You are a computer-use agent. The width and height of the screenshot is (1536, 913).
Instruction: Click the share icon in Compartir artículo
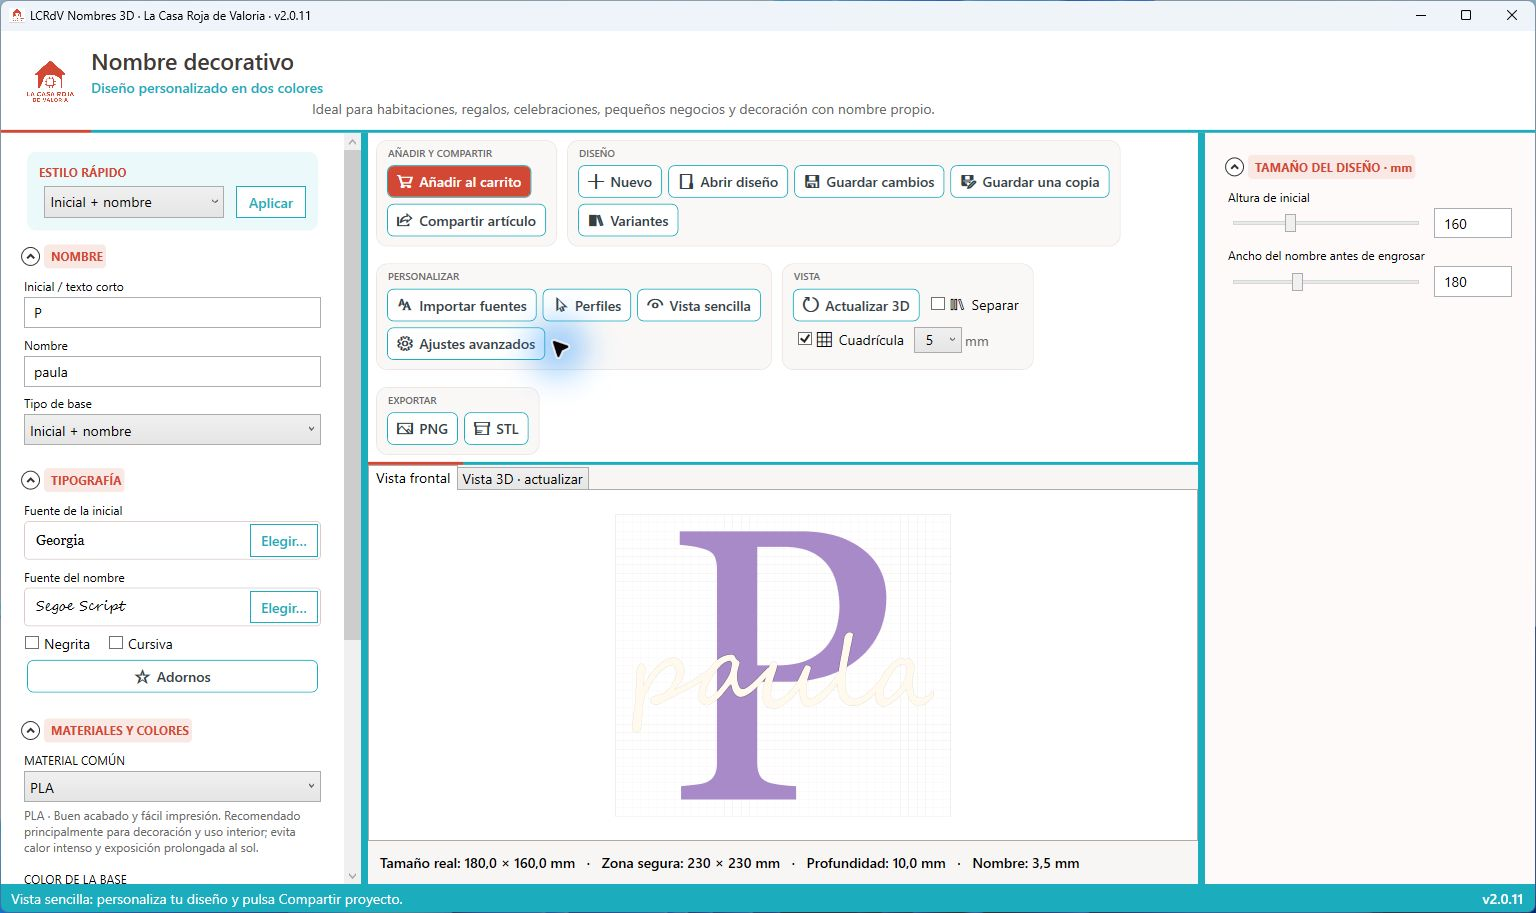pos(405,221)
